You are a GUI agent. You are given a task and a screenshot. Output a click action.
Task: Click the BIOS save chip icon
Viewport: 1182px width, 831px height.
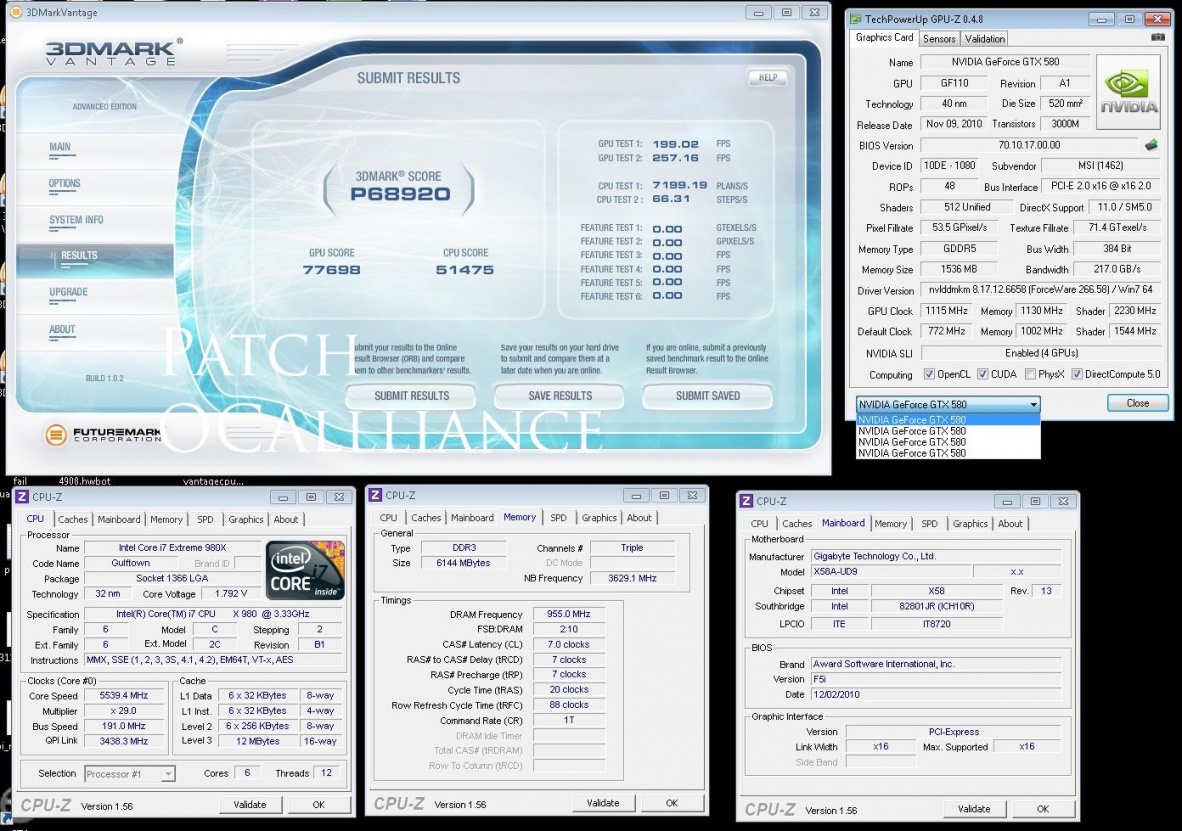point(1152,145)
